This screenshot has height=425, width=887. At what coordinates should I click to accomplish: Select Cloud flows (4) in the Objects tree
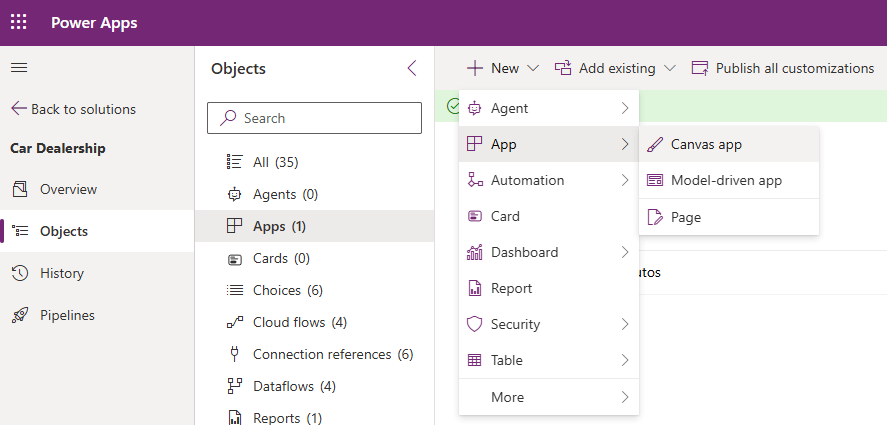[x=299, y=322]
